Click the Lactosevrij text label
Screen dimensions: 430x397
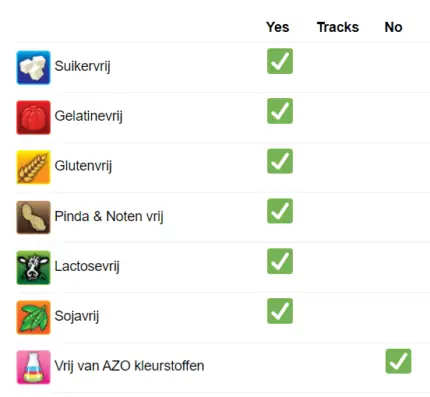[x=87, y=266]
